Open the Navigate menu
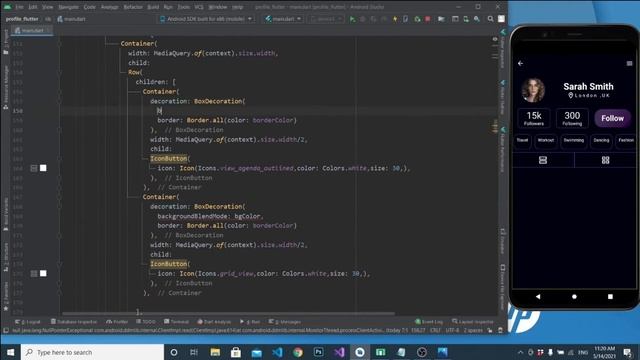The height and width of the screenshot is (360, 640). (68, 7)
